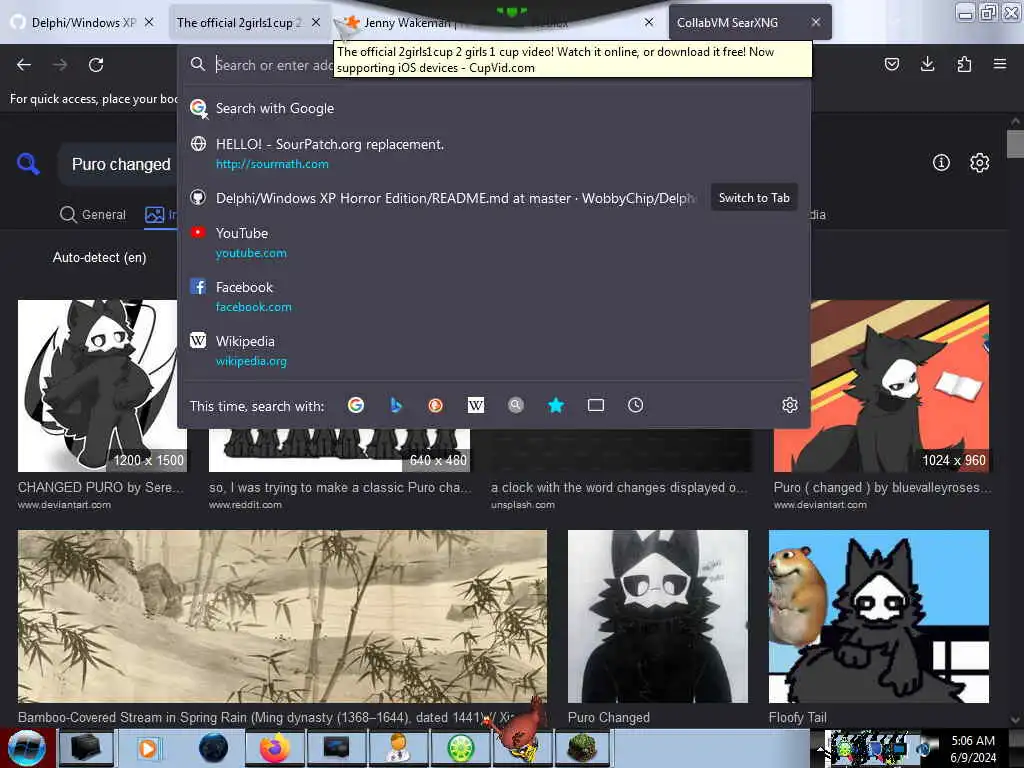
Task: Search open tabs with the tab icon
Action: [596, 406]
